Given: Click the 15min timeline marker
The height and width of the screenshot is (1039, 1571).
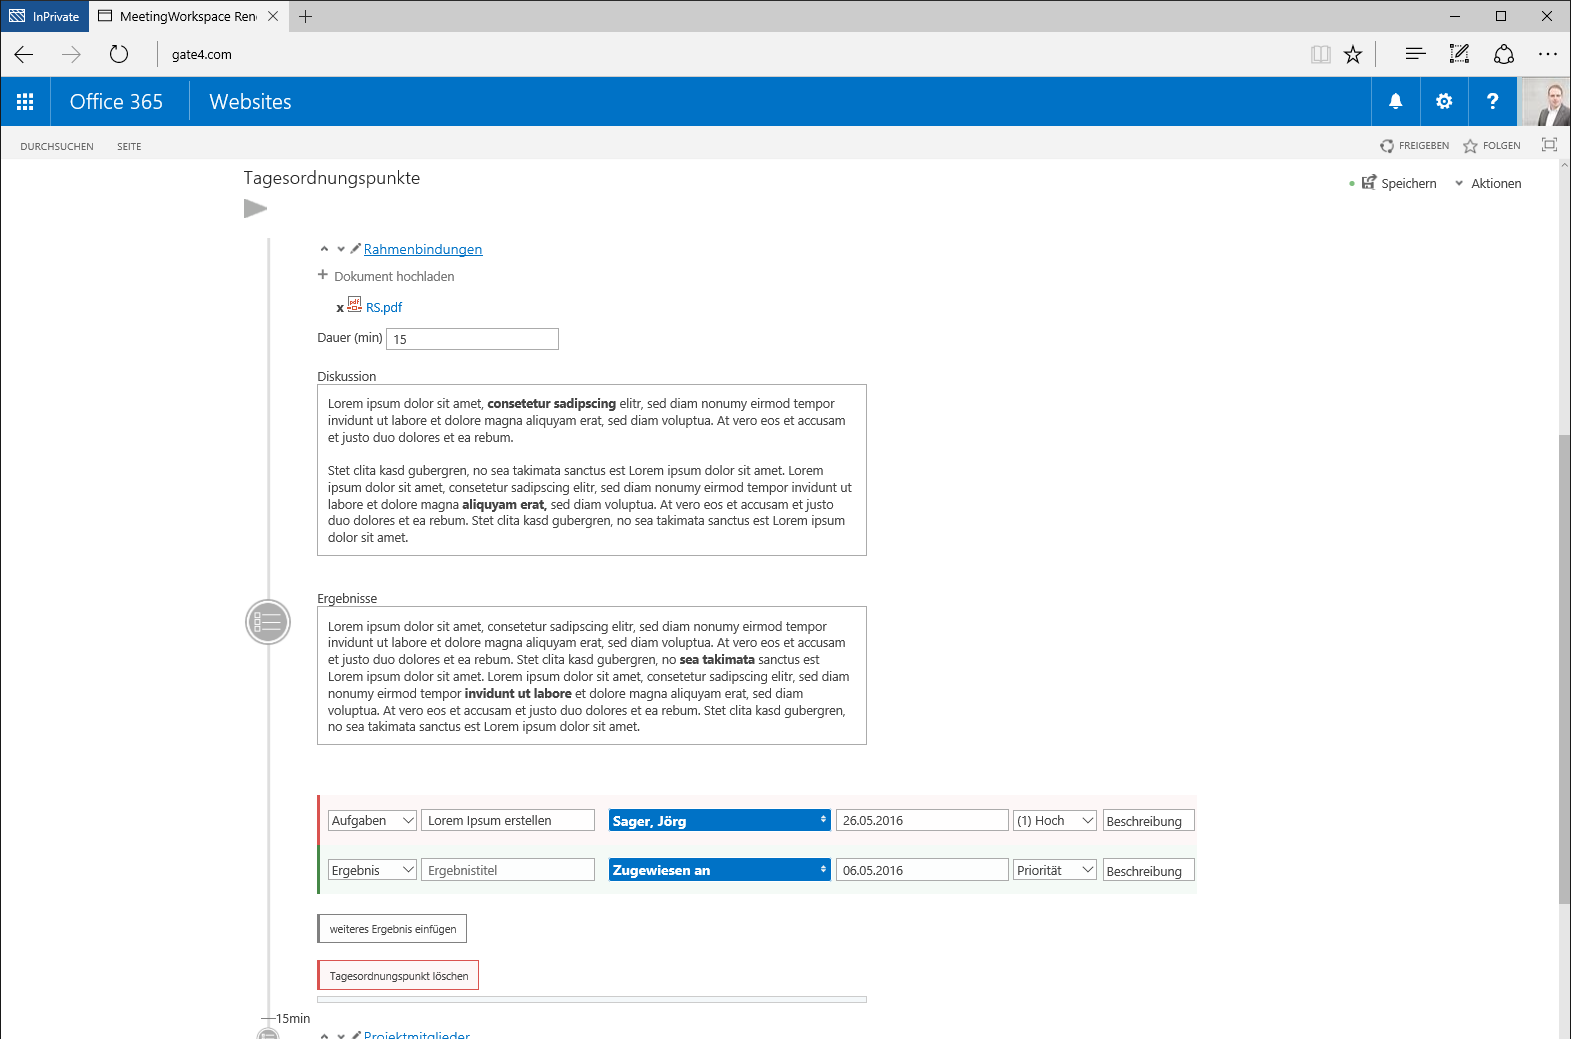Looking at the screenshot, I should pos(292,1018).
